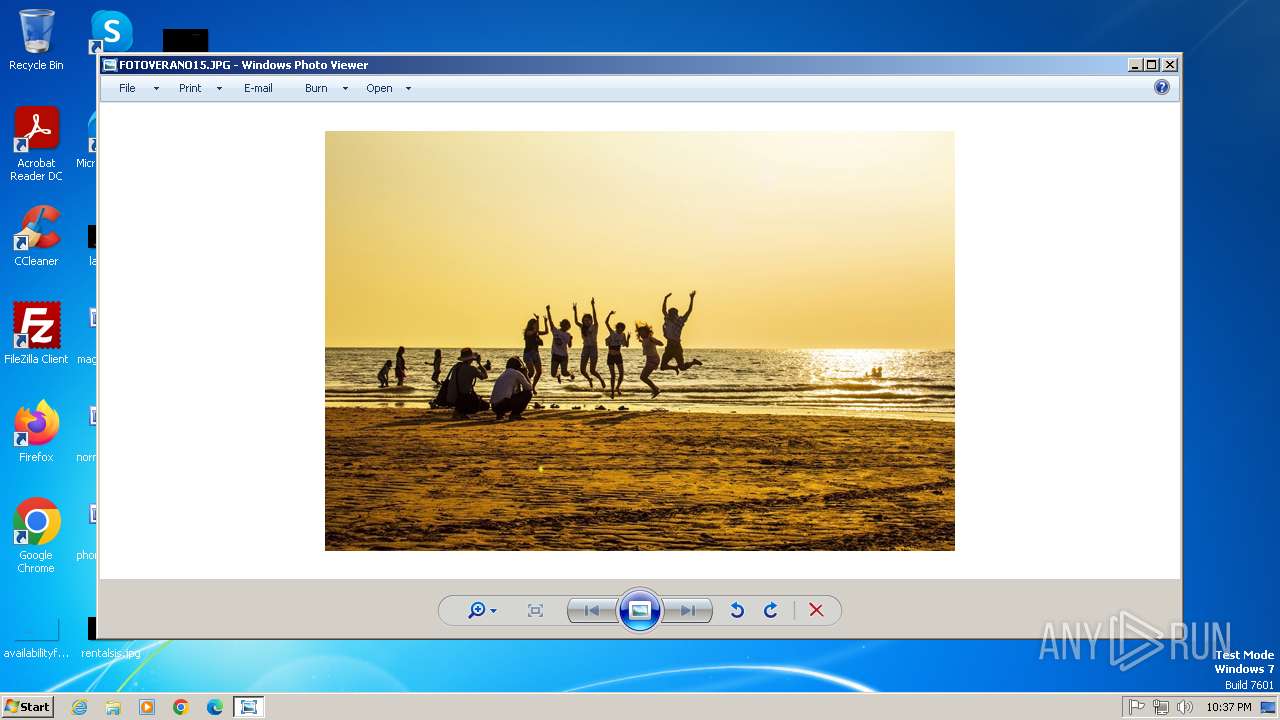This screenshot has width=1280, height=720.
Task: Open the zoom magnifier control
Action: pos(482,610)
